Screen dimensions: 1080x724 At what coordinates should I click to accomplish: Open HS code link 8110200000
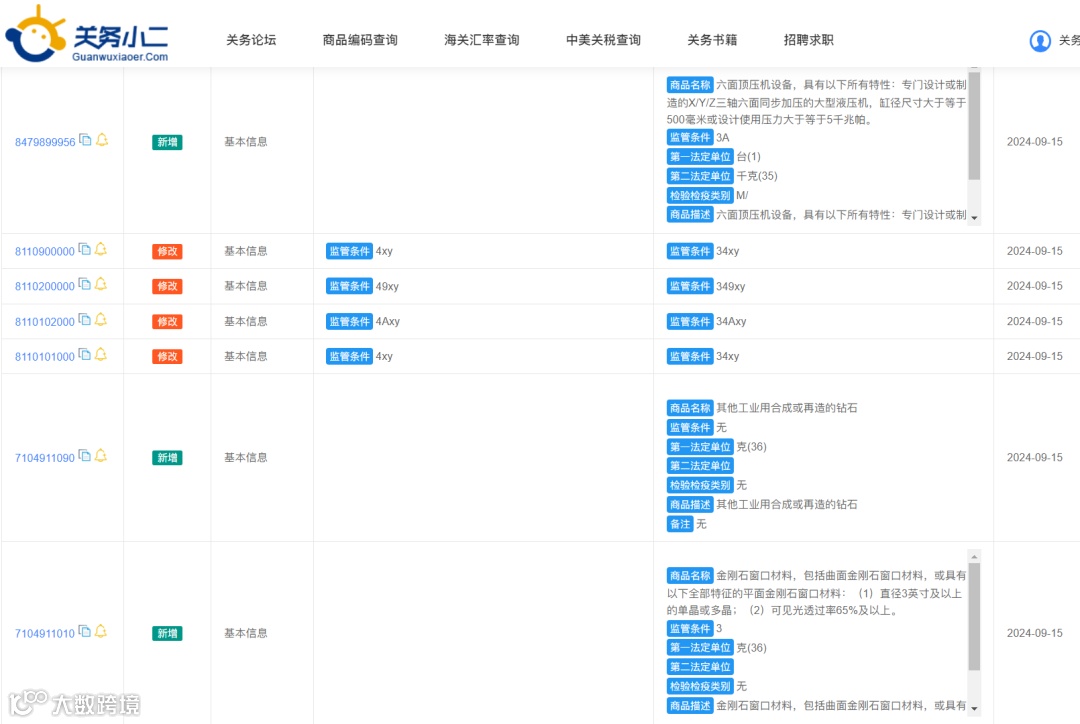point(45,286)
